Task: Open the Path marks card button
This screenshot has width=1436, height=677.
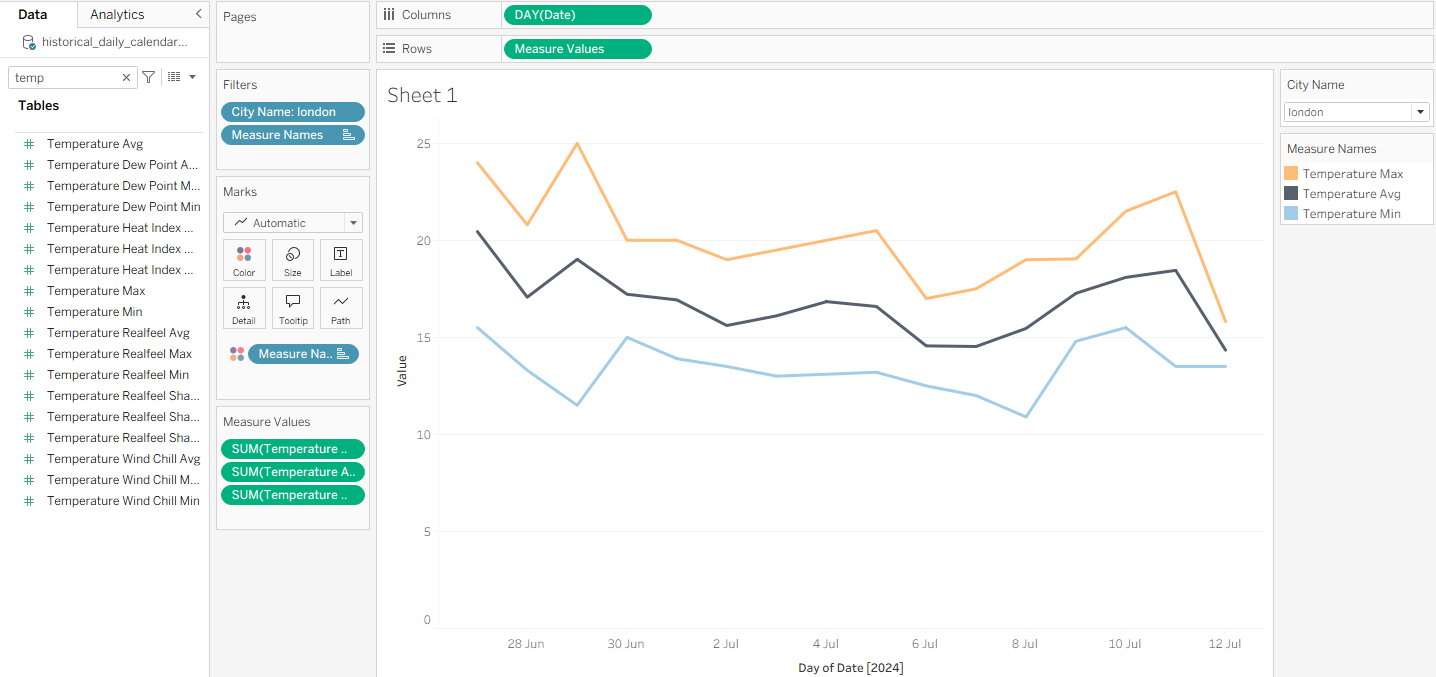Action: pyautogui.click(x=341, y=308)
